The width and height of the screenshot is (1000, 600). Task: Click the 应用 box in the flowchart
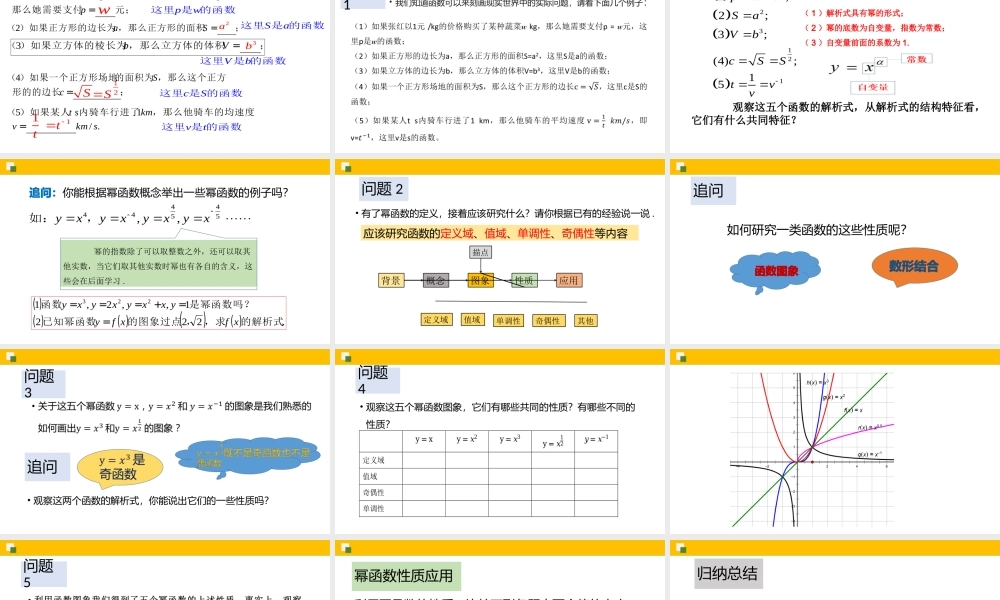click(x=568, y=281)
